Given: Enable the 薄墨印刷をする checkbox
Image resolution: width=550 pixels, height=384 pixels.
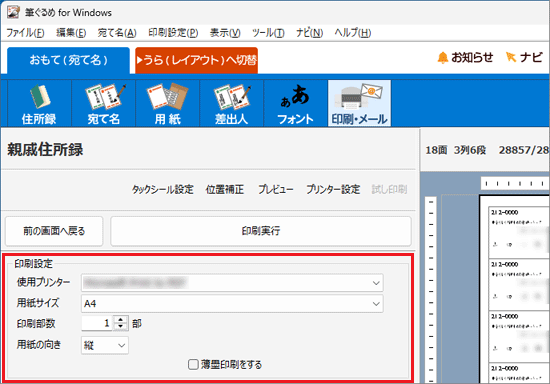Looking at the screenshot, I should point(193,364).
